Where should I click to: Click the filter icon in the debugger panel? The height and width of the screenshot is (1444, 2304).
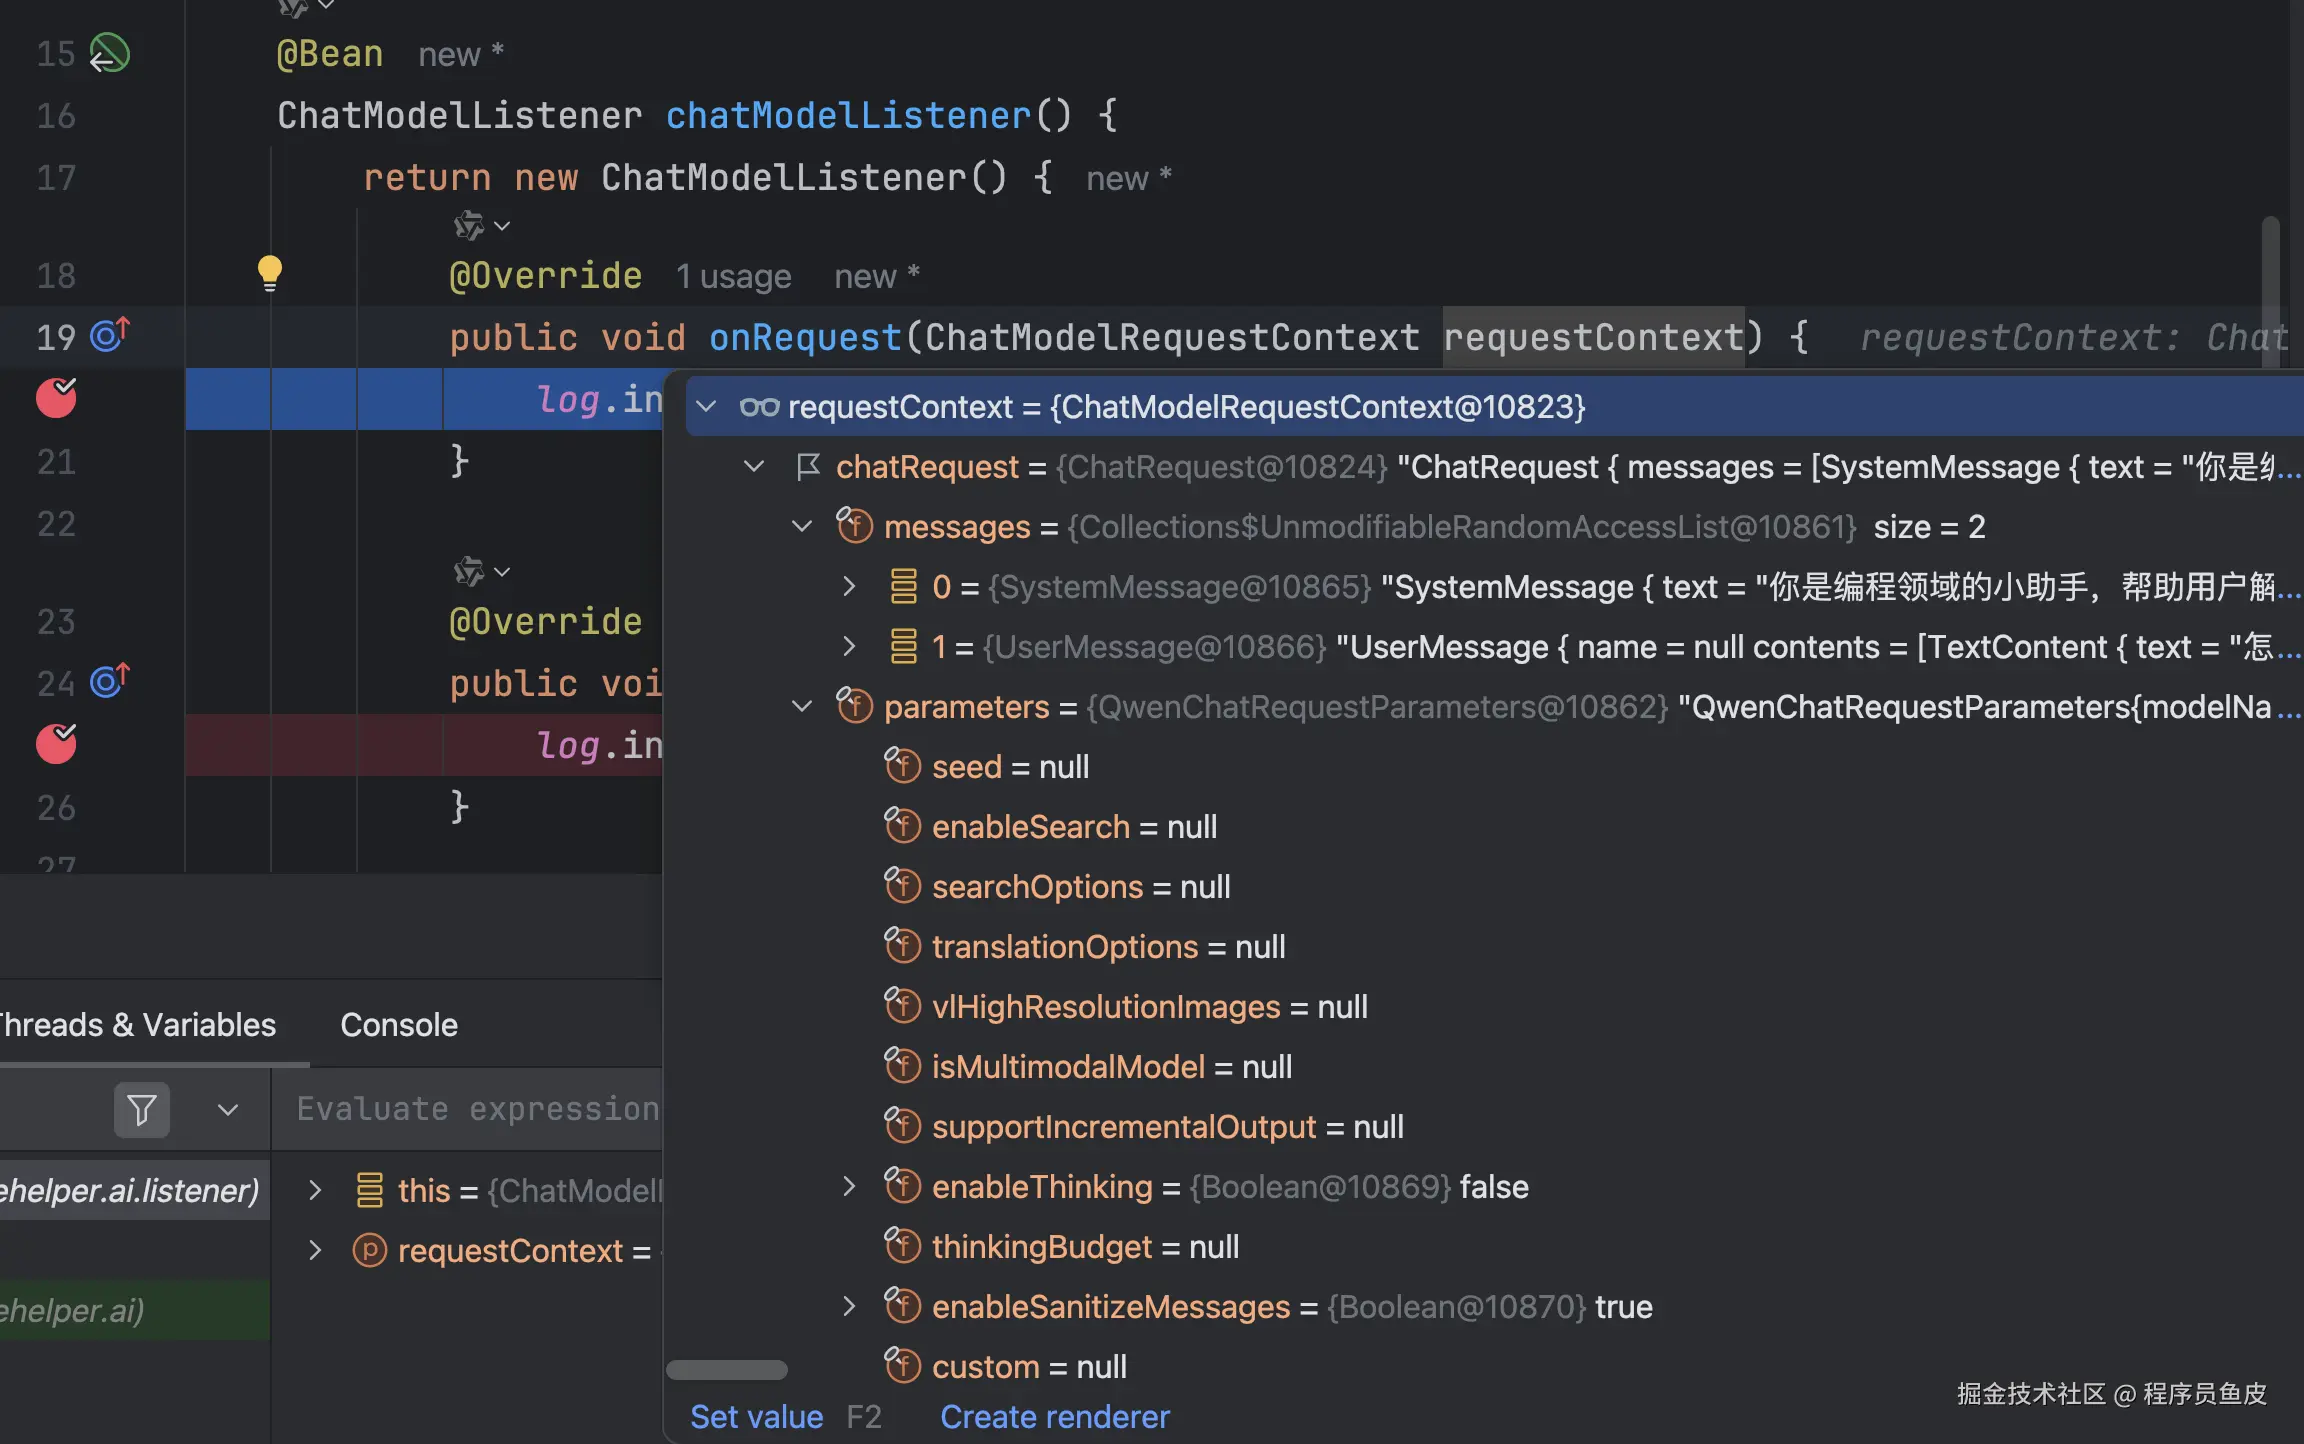pos(141,1109)
